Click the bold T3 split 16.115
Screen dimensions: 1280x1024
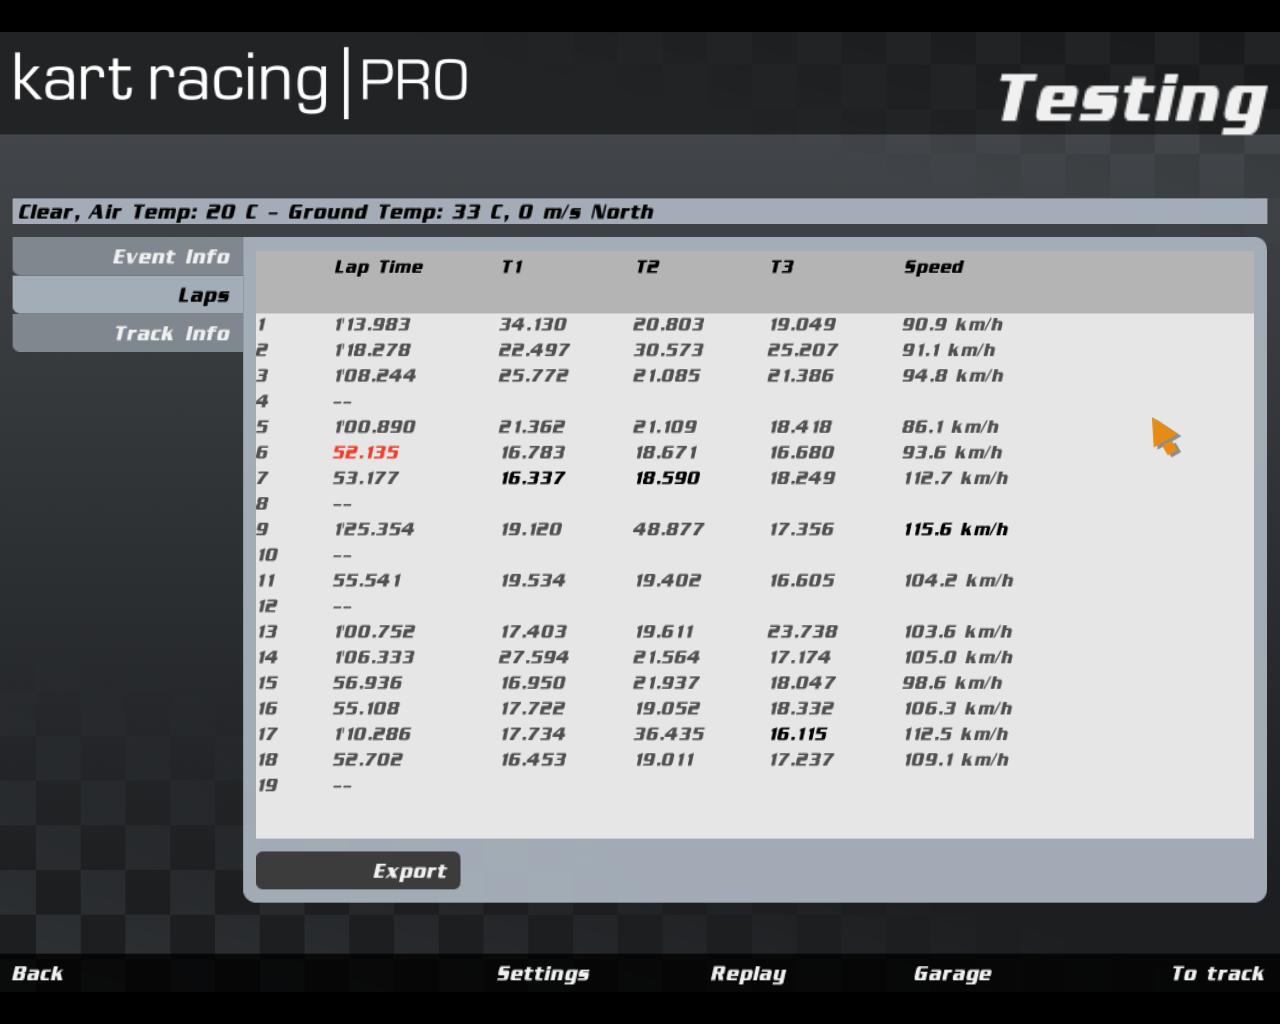click(x=799, y=734)
